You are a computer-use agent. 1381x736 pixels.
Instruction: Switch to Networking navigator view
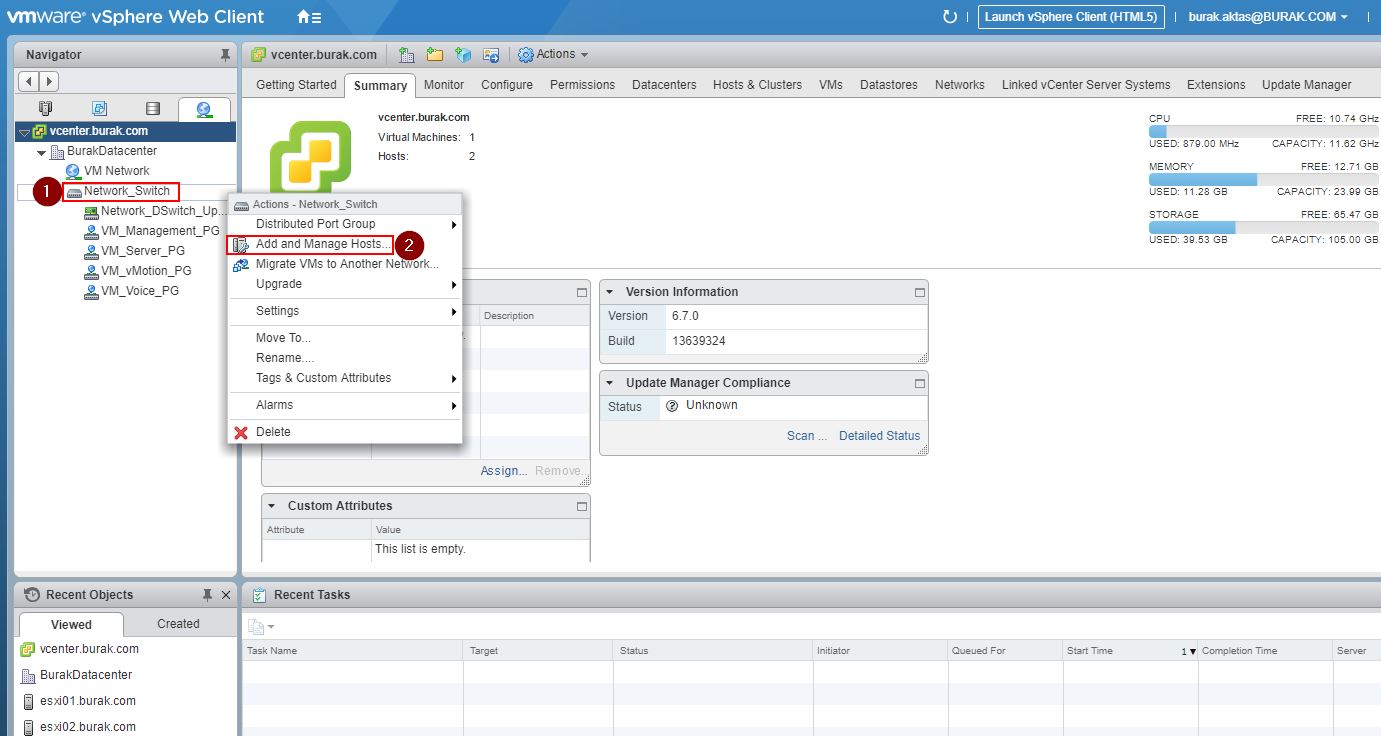204,109
